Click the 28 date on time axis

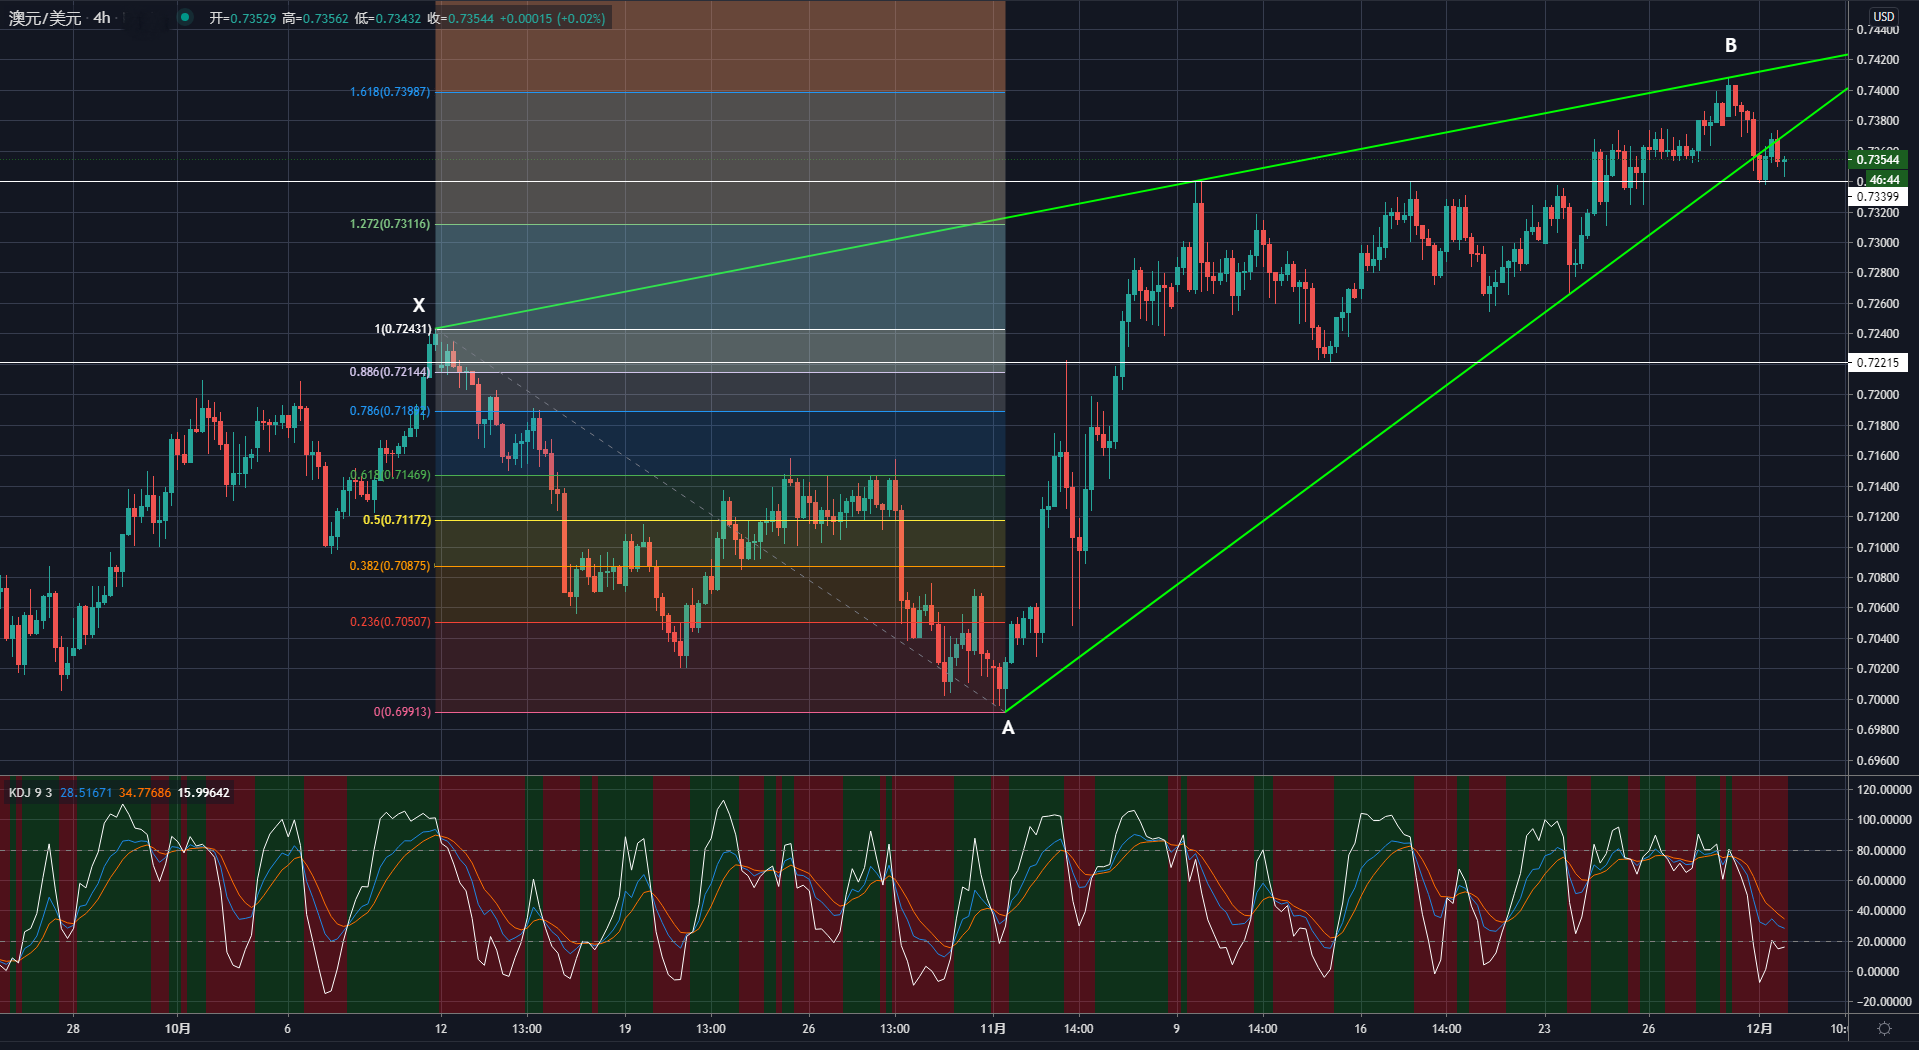pos(73,1029)
